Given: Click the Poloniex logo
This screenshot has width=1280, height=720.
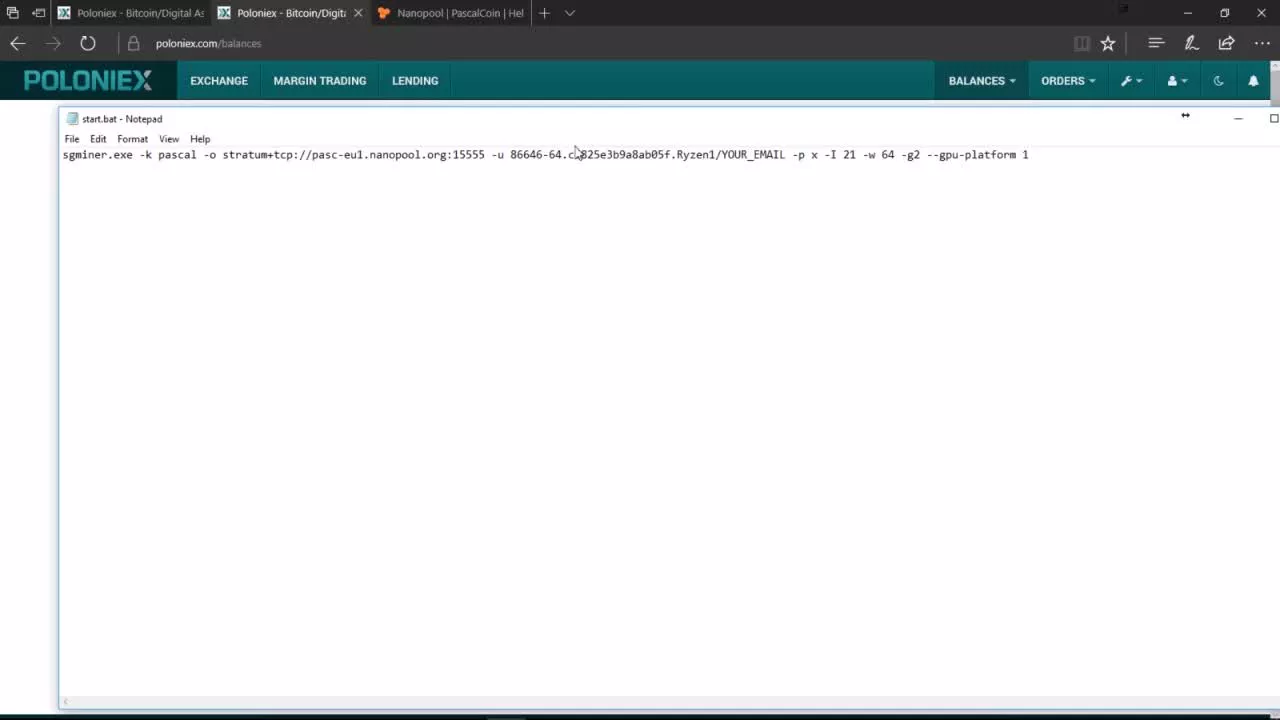Looking at the screenshot, I should click(88, 80).
